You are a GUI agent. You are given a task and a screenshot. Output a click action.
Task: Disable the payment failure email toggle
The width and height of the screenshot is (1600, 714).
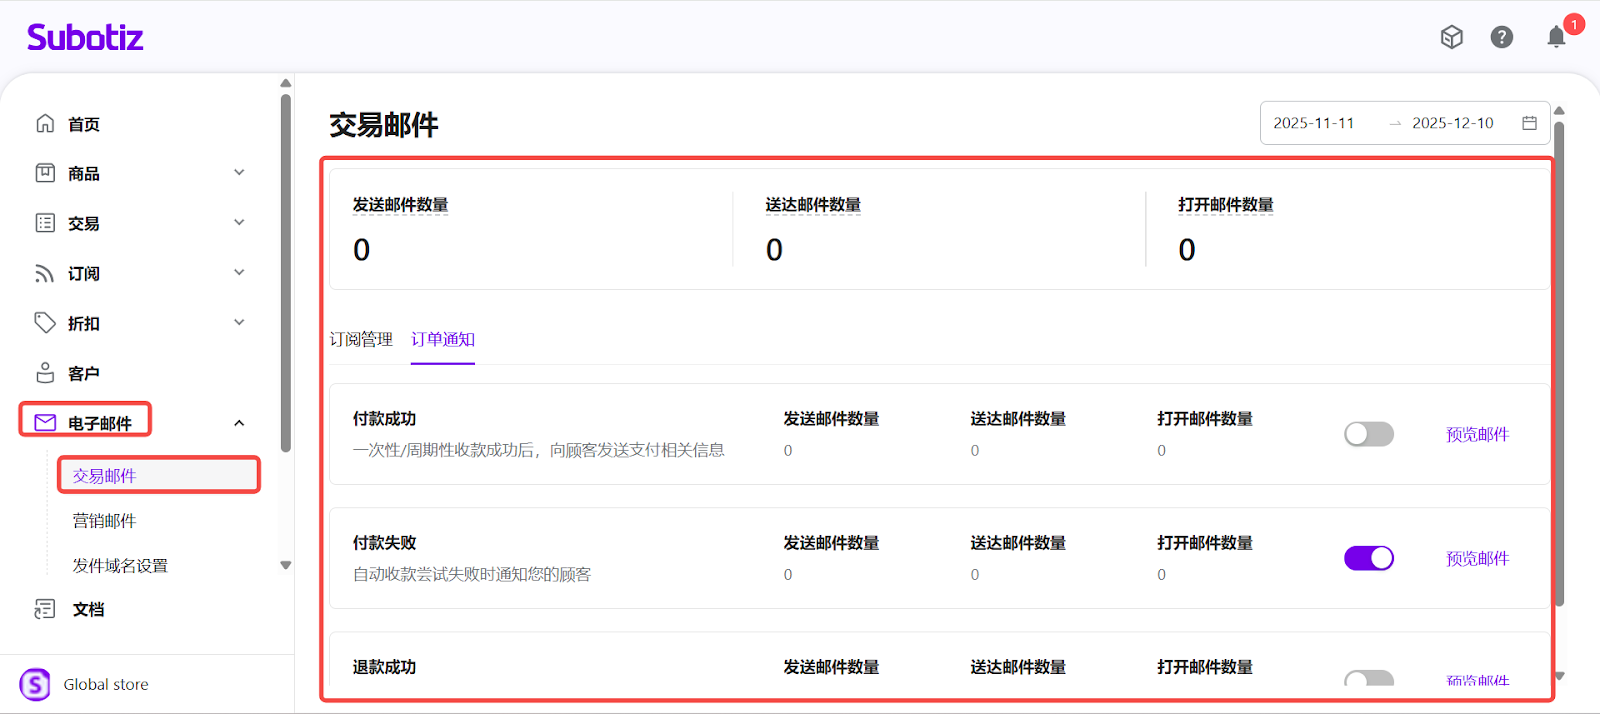point(1368,558)
